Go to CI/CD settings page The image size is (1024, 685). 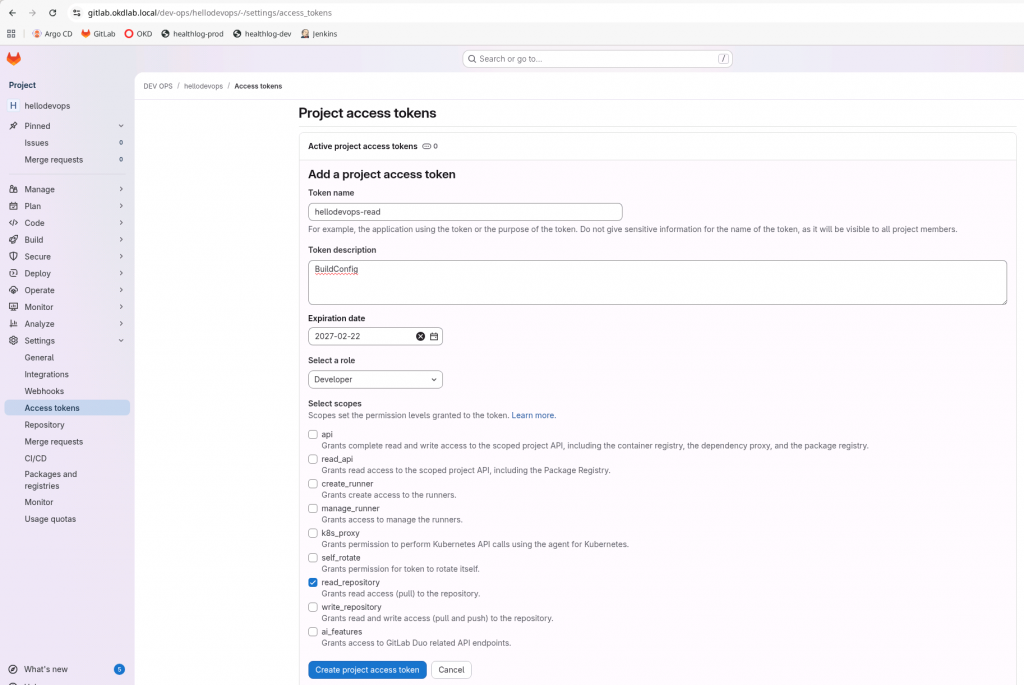click(36, 458)
